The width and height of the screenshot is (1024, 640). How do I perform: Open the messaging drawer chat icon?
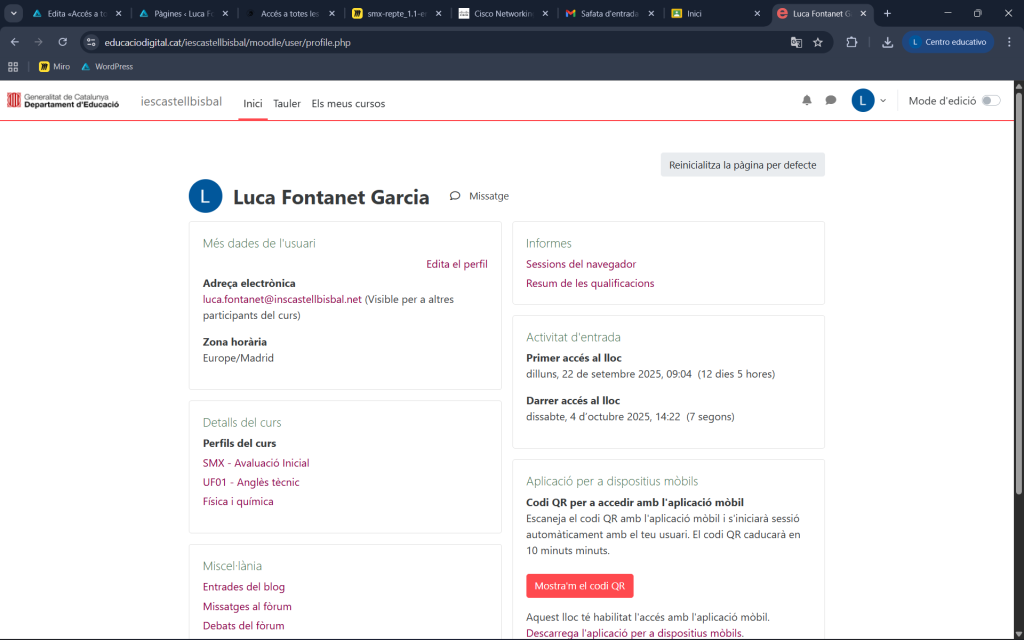(x=830, y=101)
